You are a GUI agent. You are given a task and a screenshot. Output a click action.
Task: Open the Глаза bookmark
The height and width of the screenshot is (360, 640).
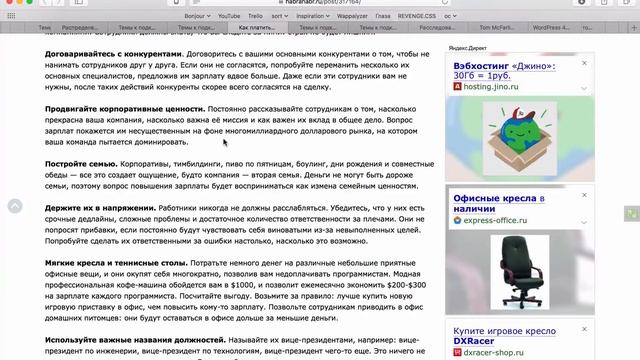[x=382, y=16]
